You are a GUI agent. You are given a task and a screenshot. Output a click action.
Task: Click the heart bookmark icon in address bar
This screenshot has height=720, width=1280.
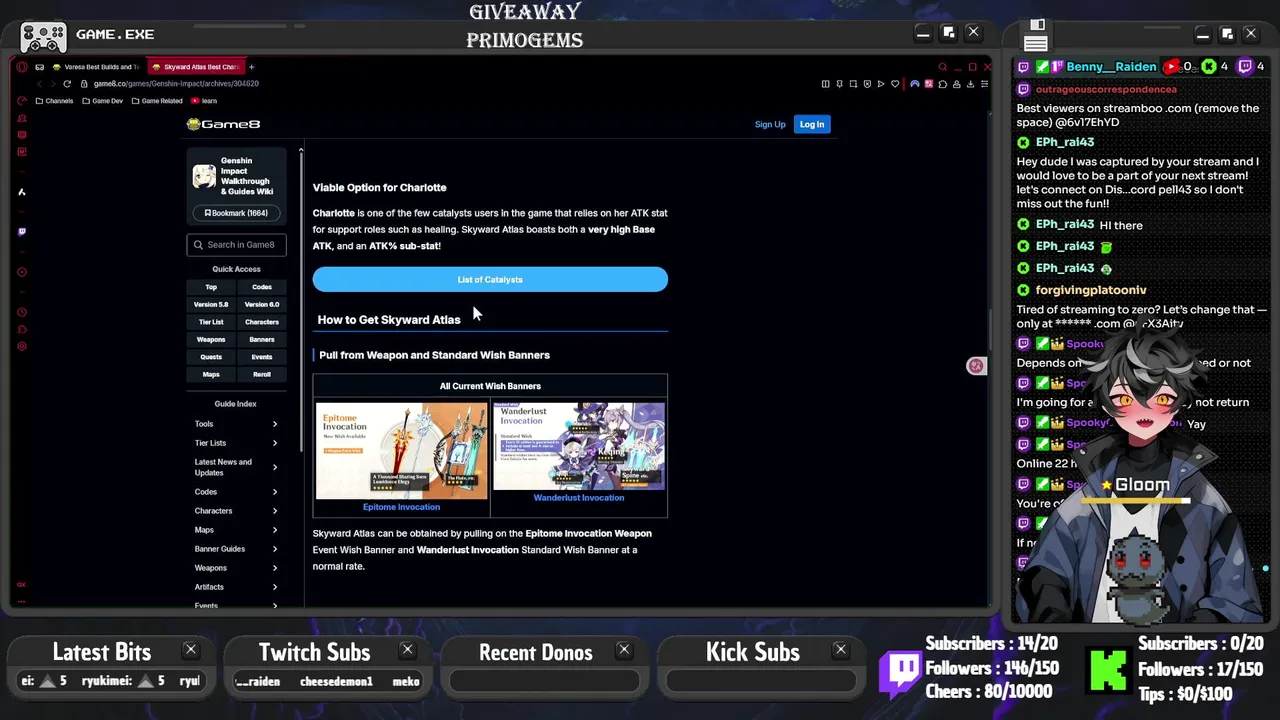895,84
